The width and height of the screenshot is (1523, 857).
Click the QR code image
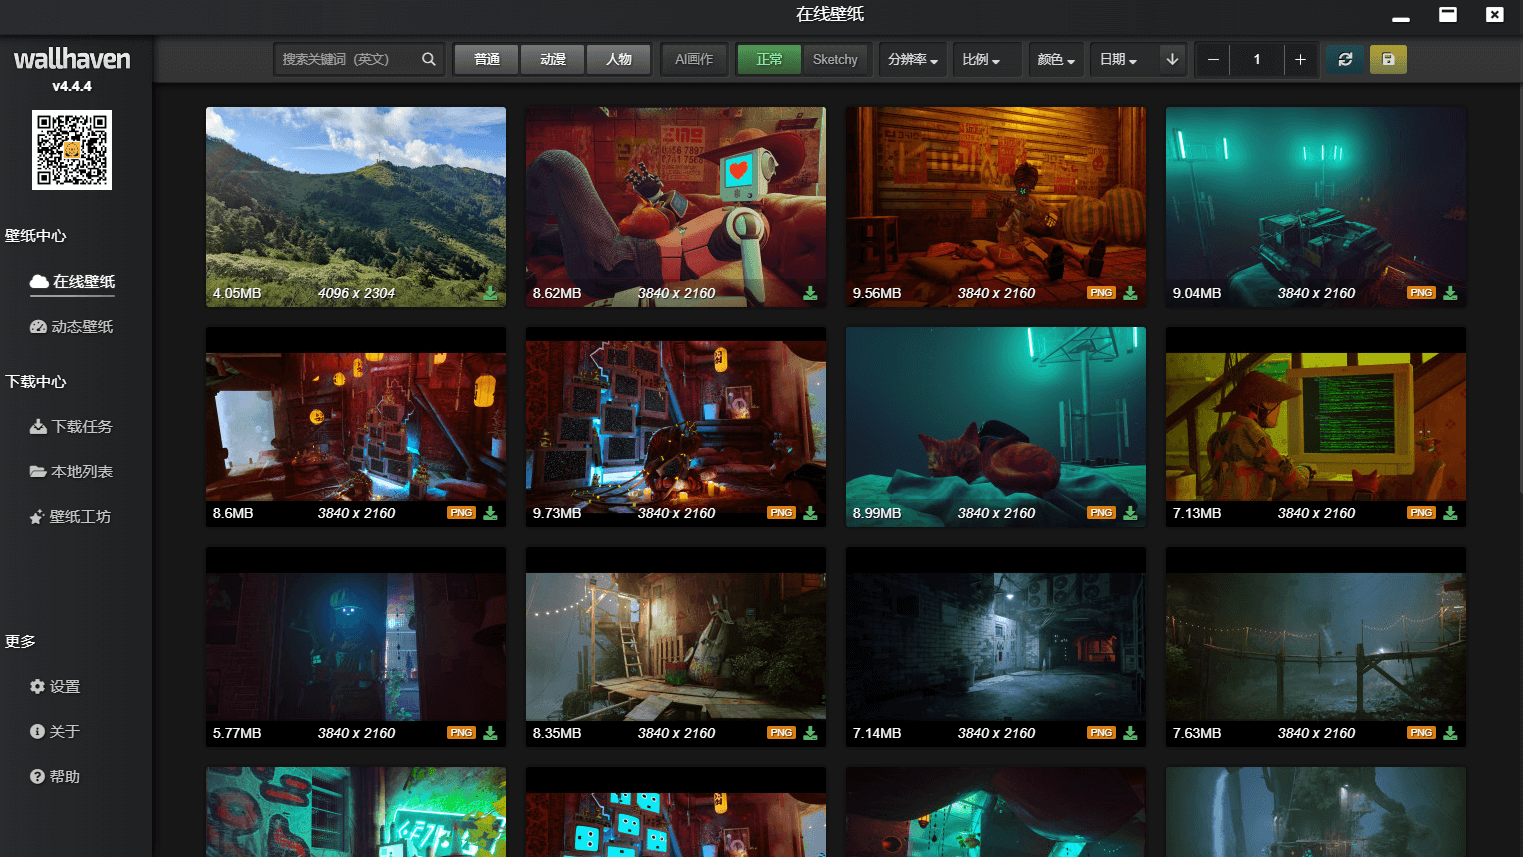coord(72,150)
